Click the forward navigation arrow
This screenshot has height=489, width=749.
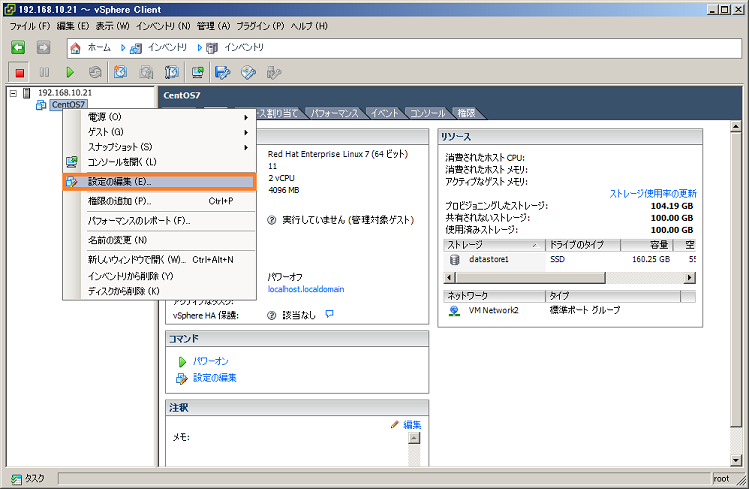click(43, 47)
